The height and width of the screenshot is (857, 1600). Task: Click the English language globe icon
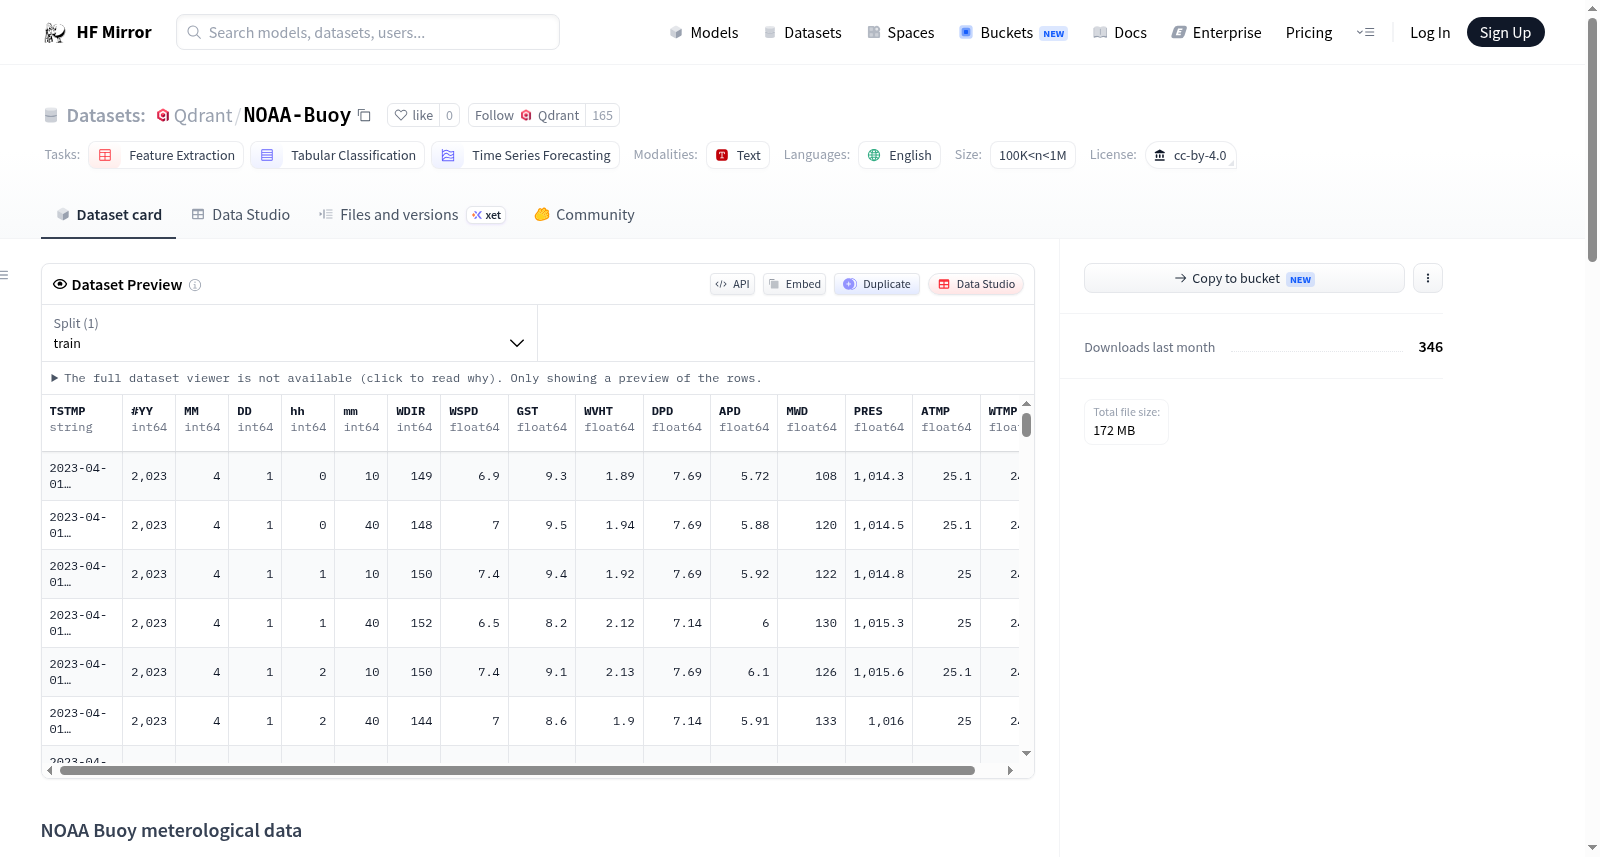tap(874, 155)
